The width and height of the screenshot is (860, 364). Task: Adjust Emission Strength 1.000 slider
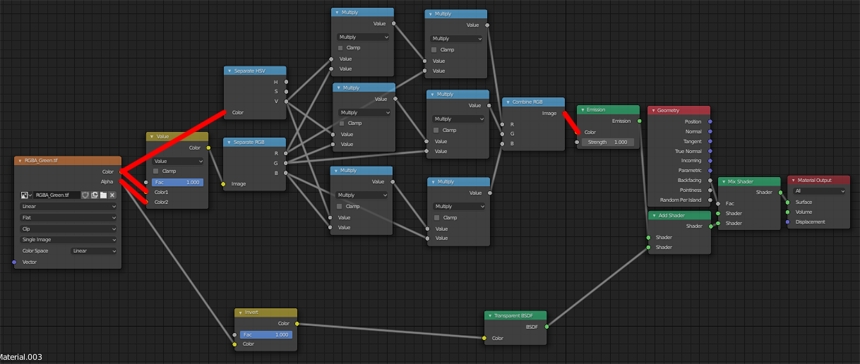(x=607, y=142)
